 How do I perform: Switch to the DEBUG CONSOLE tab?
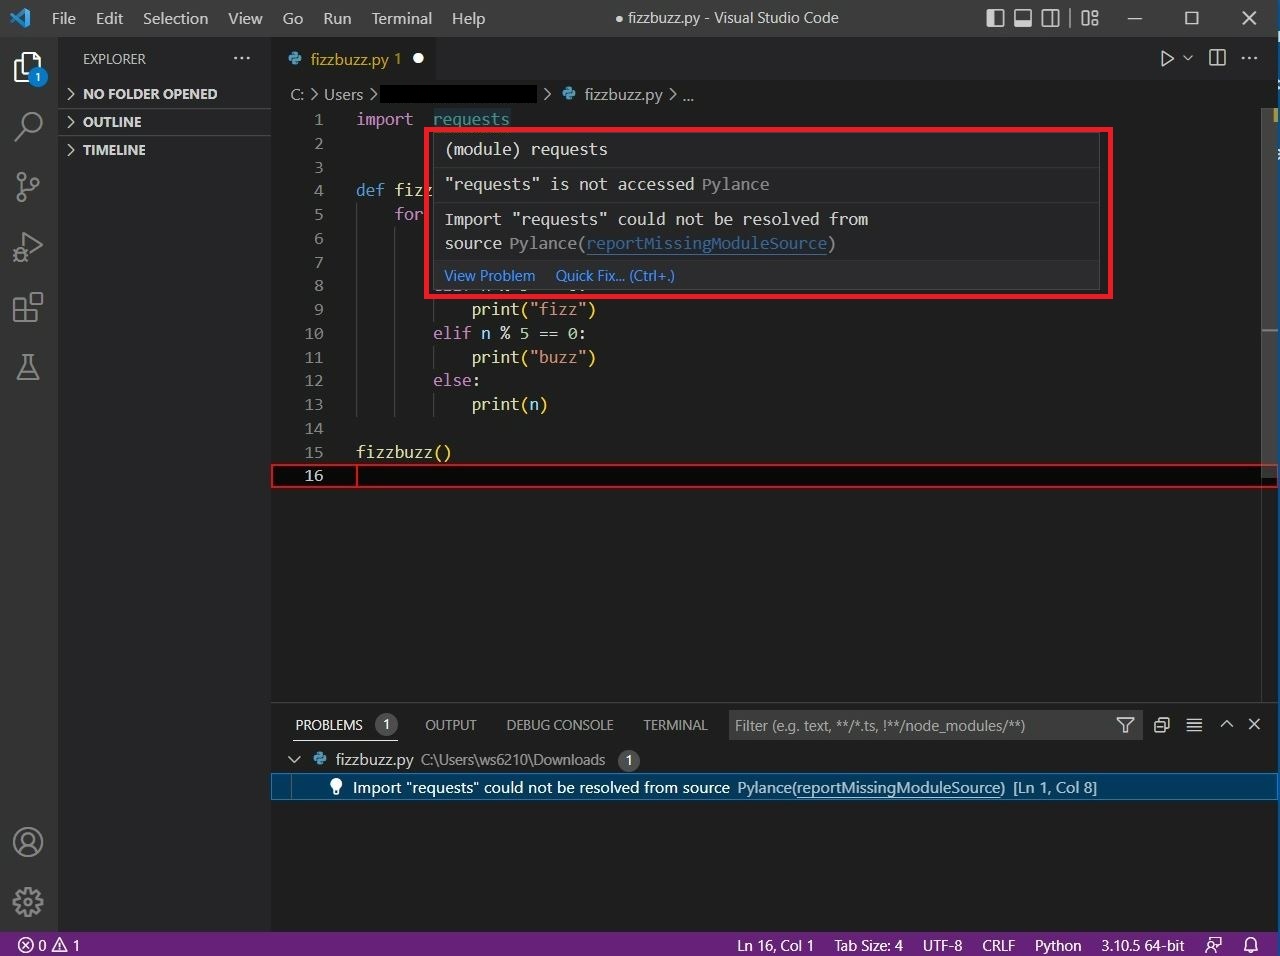click(560, 725)
